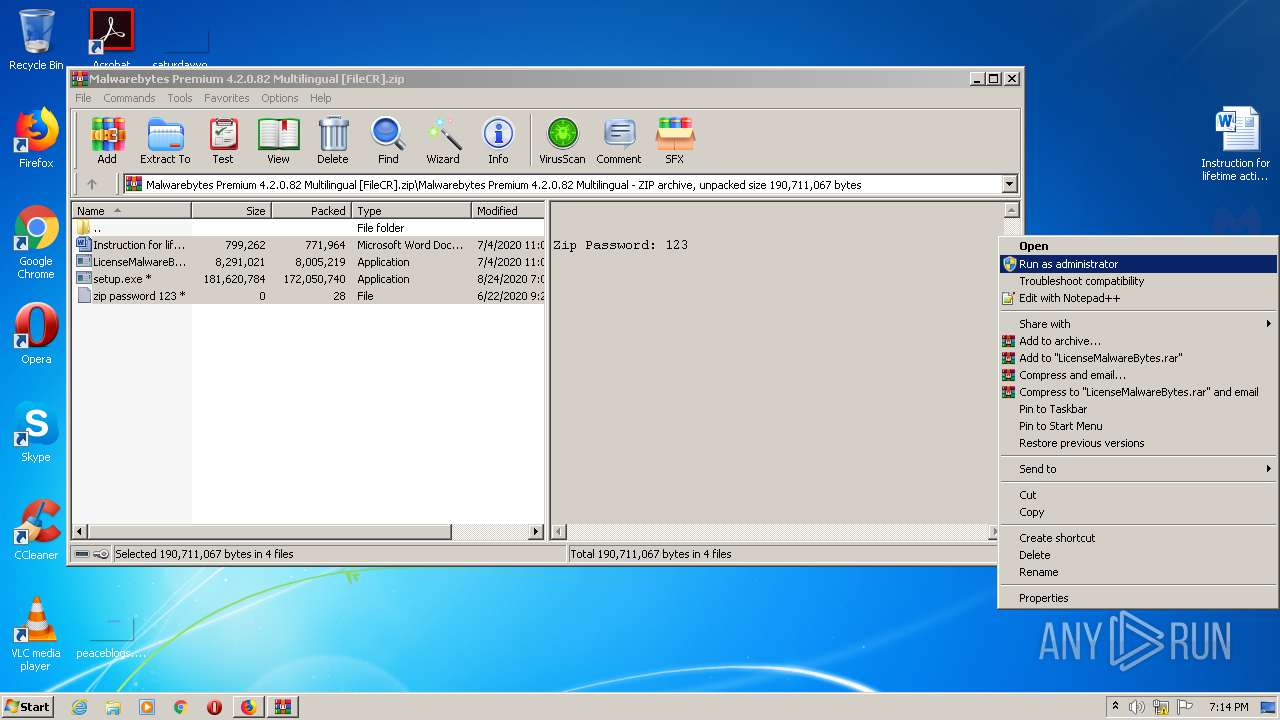This screenshot has width=1280, height=720.
Task: Open the Options menu
Action: (280, 98)
